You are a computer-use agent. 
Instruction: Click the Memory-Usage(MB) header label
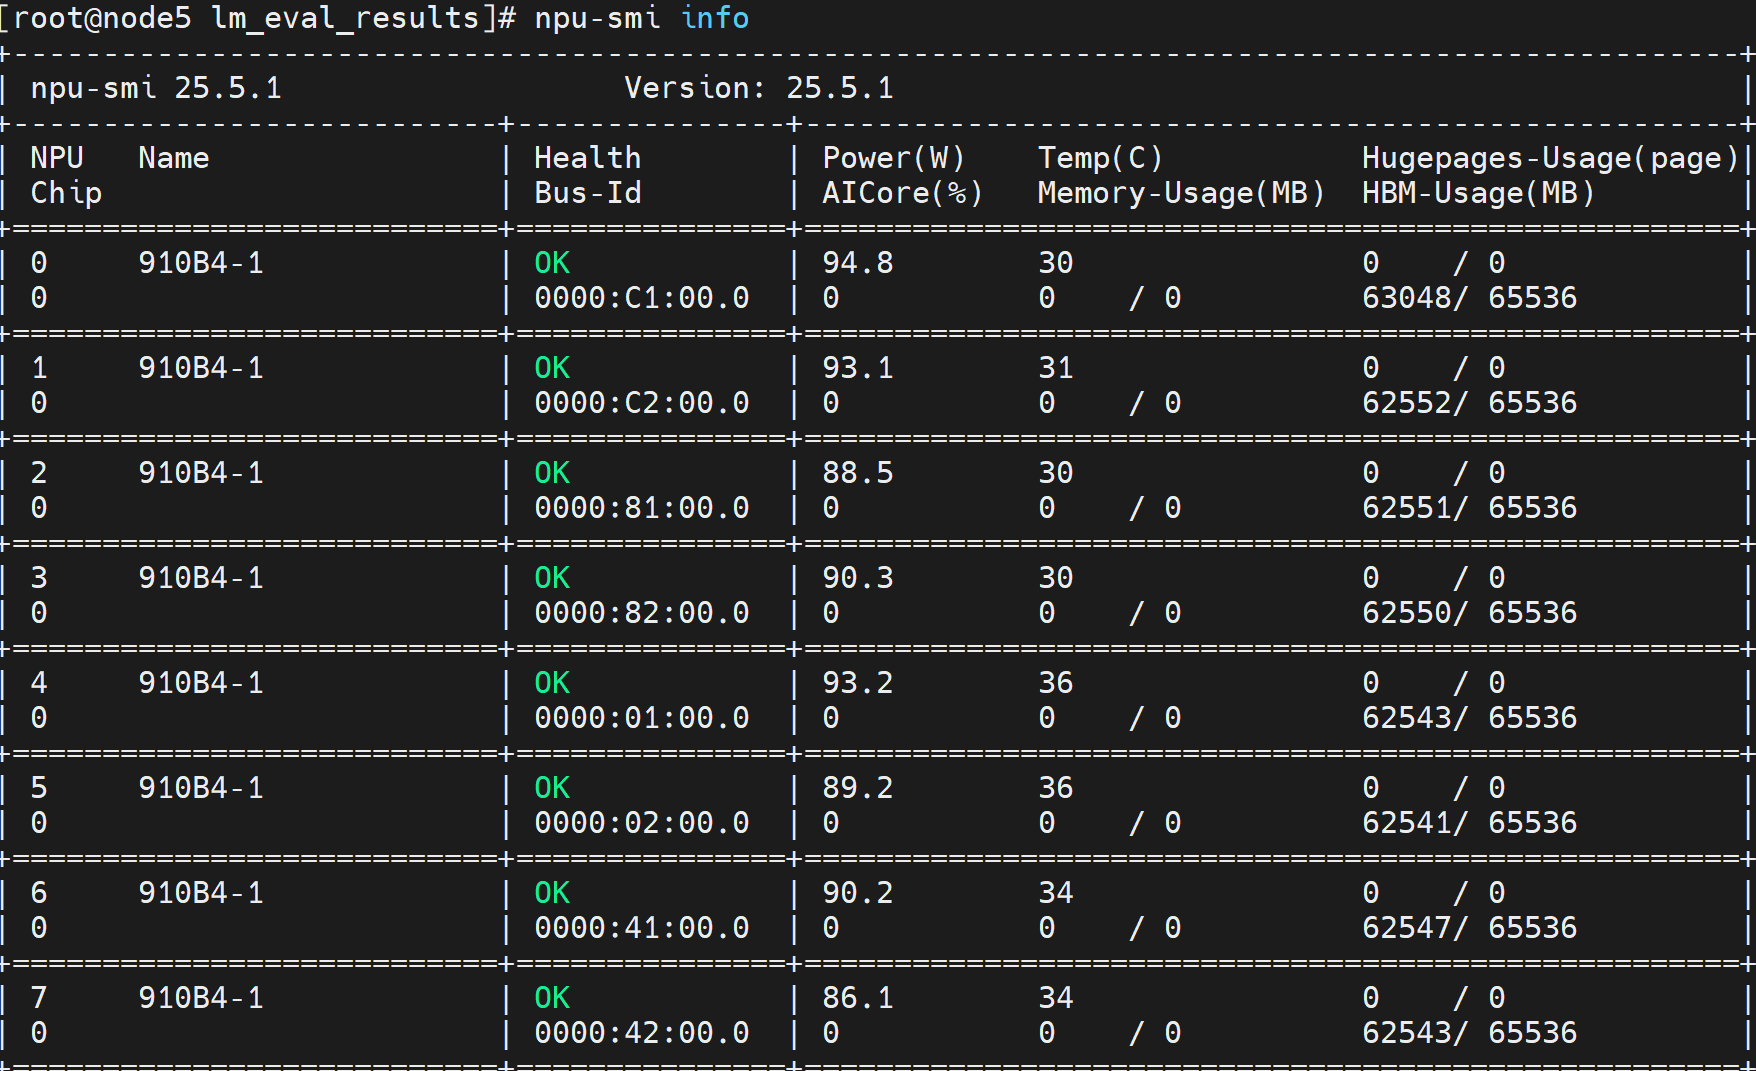1181,193
